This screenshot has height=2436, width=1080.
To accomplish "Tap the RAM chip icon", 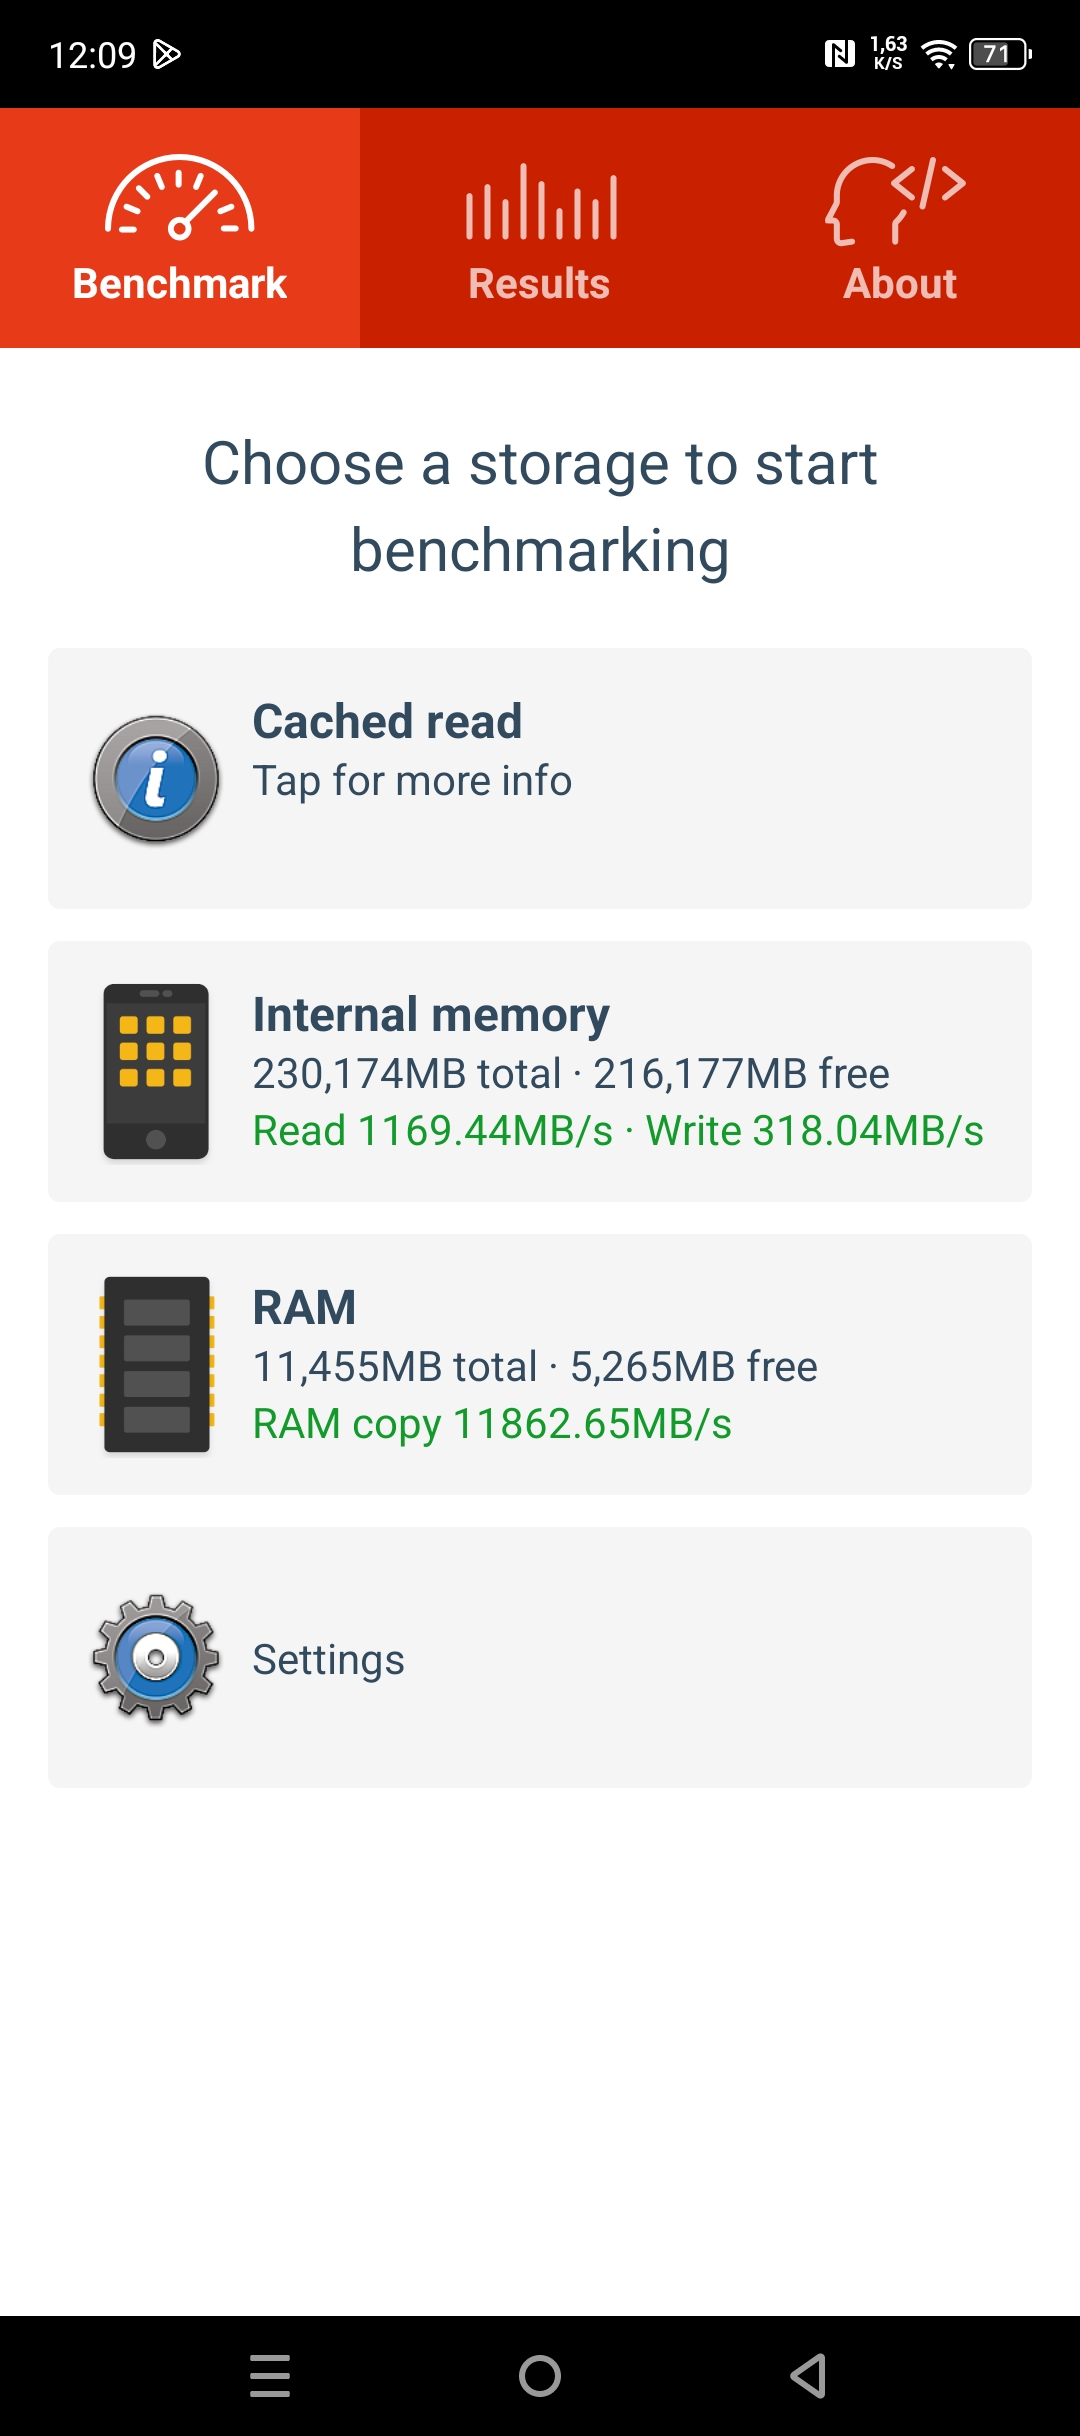I will (156, 1364).
